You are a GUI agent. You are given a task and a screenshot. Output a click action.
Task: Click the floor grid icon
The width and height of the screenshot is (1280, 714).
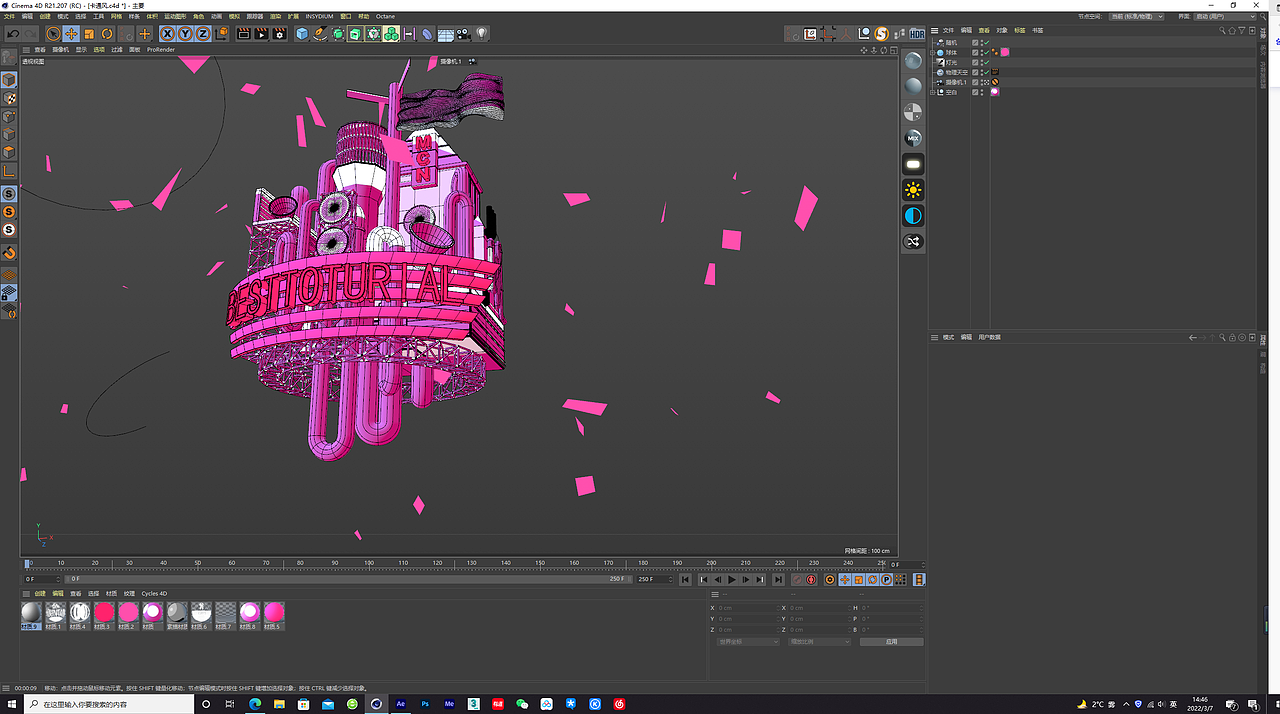(445, 34)
